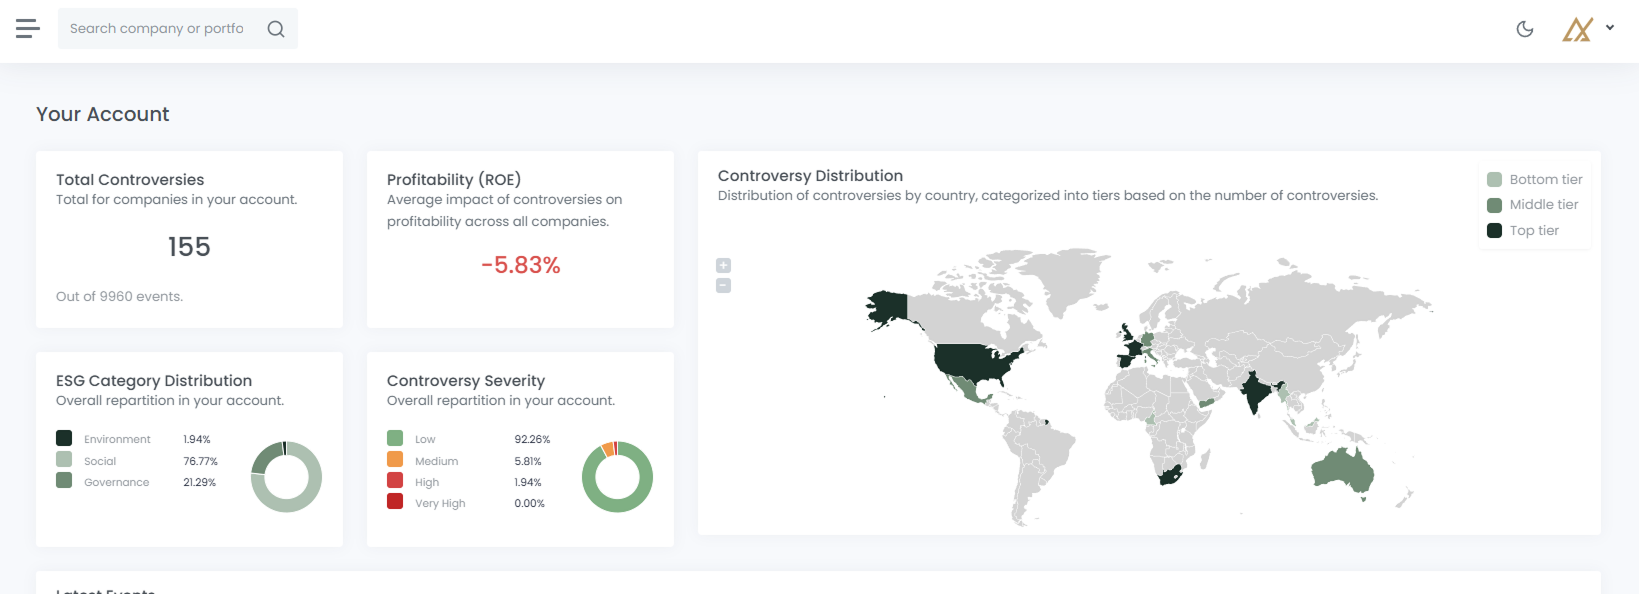
Task: Open the hamburger navigation menu
Action: pyautogui.click(x=28, y=29)
